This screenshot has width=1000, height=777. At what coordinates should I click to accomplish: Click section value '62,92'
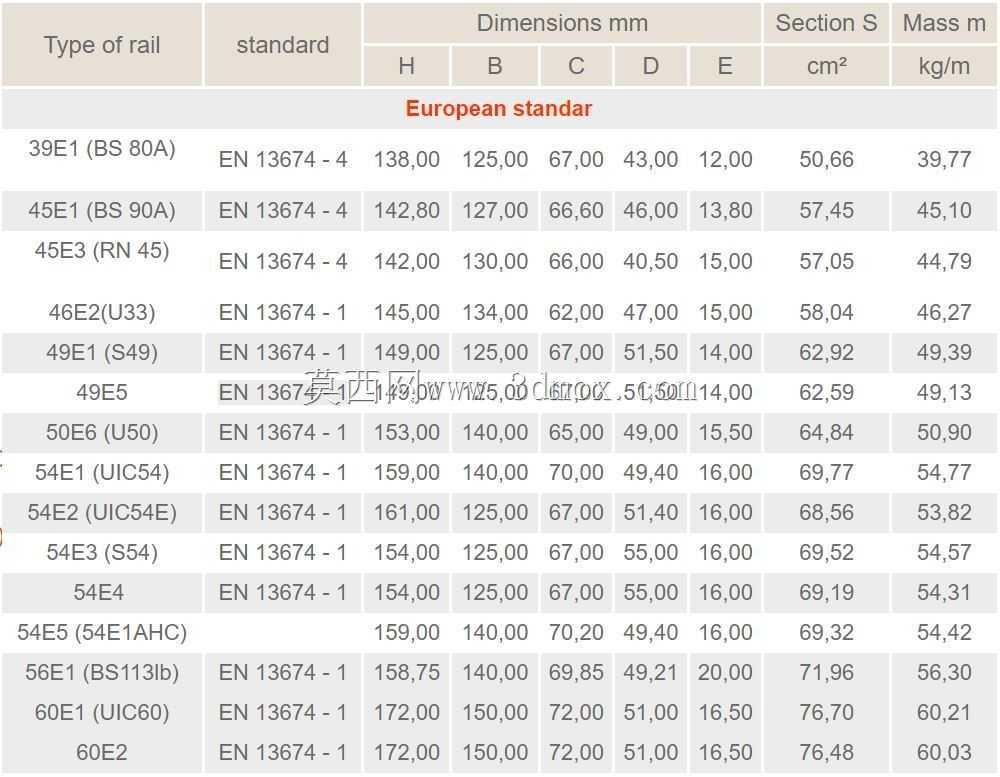pos(827,352)
